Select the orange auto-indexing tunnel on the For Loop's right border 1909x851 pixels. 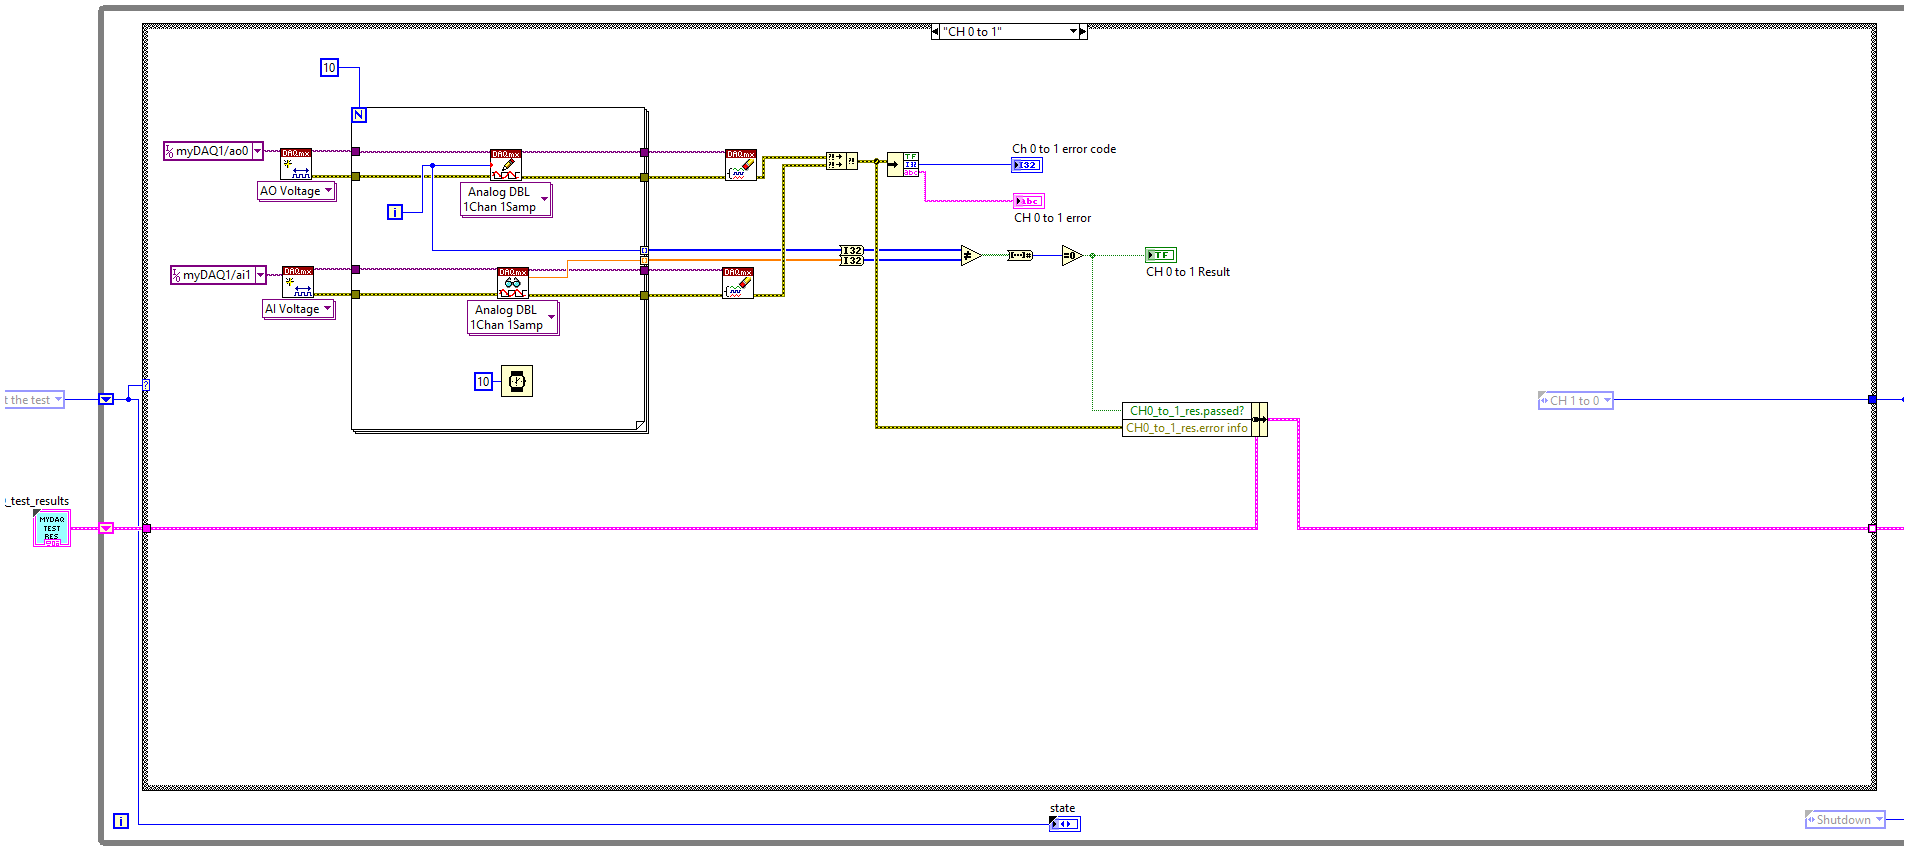pyautogui.click(x=644, y=260)
